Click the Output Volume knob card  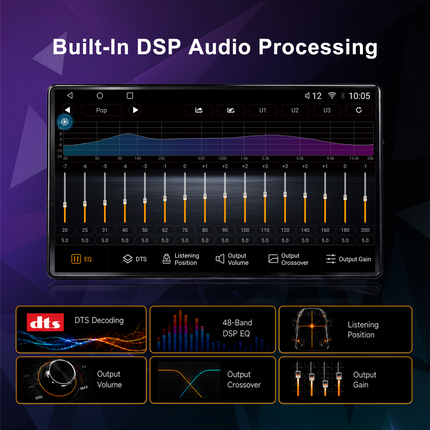(81, 380)
